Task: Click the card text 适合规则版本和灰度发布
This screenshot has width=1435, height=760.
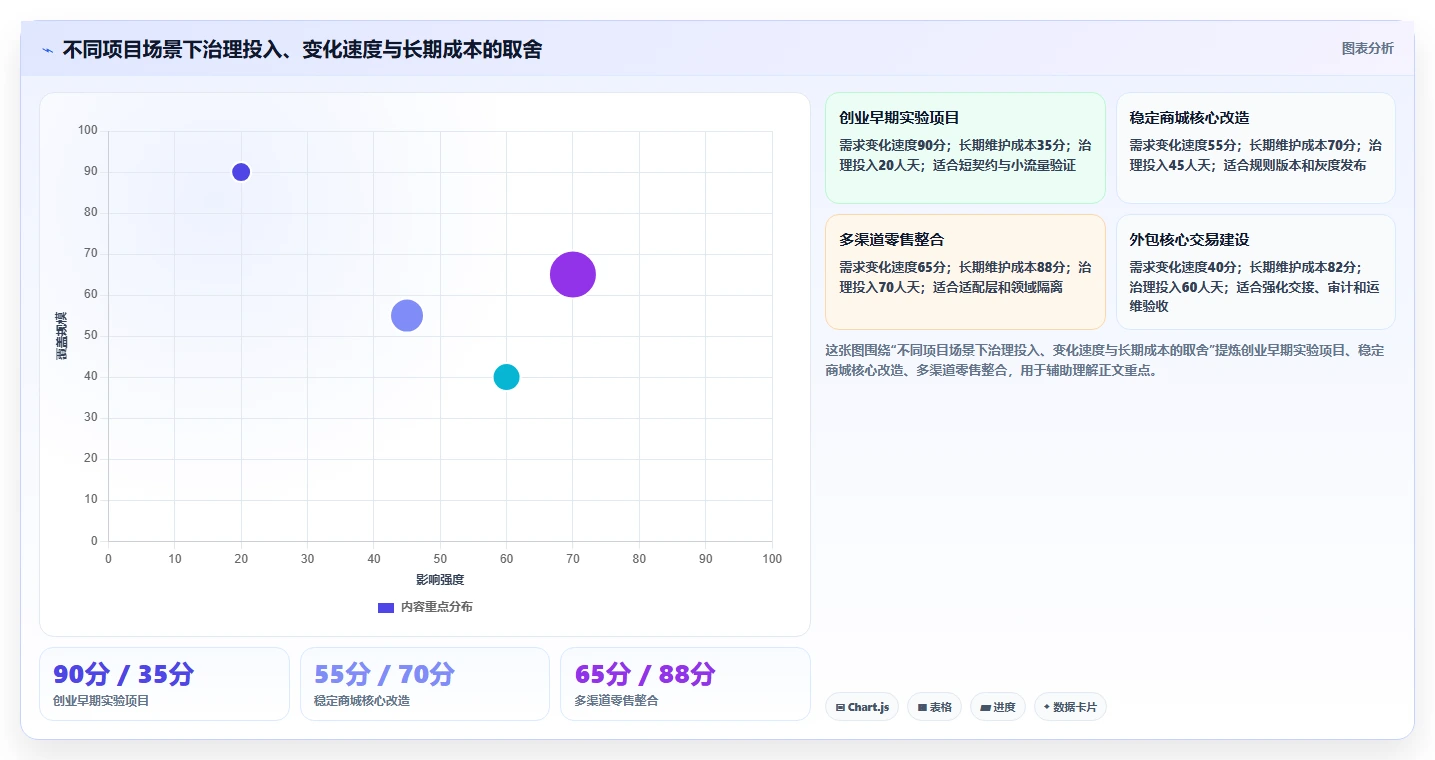Action: pos(1294,165)
